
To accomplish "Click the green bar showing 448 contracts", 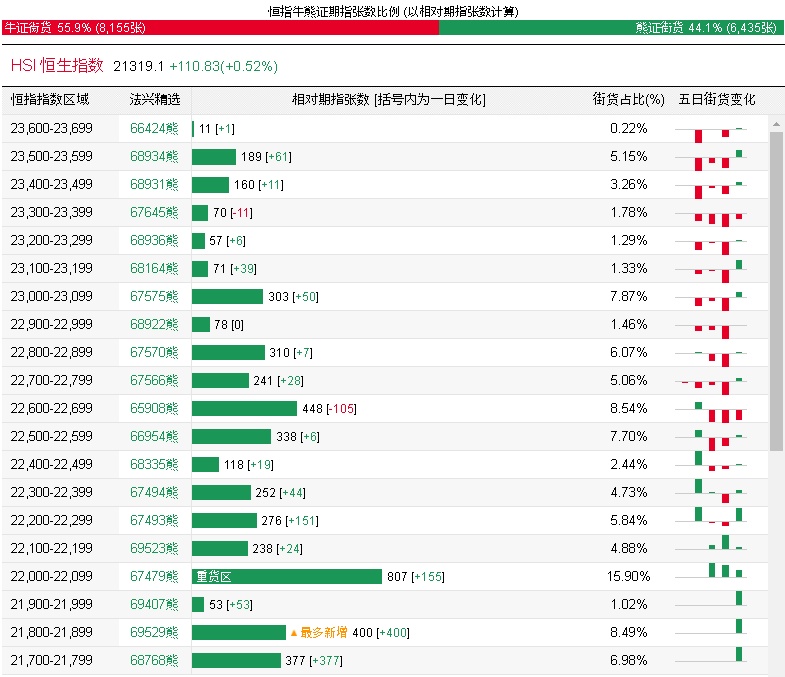I will point(244,409).
